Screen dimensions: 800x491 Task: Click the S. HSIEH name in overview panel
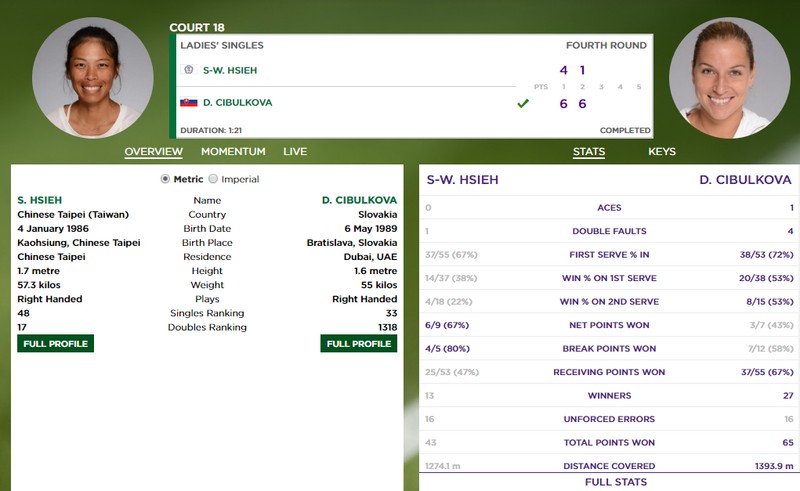coord(40,200)
